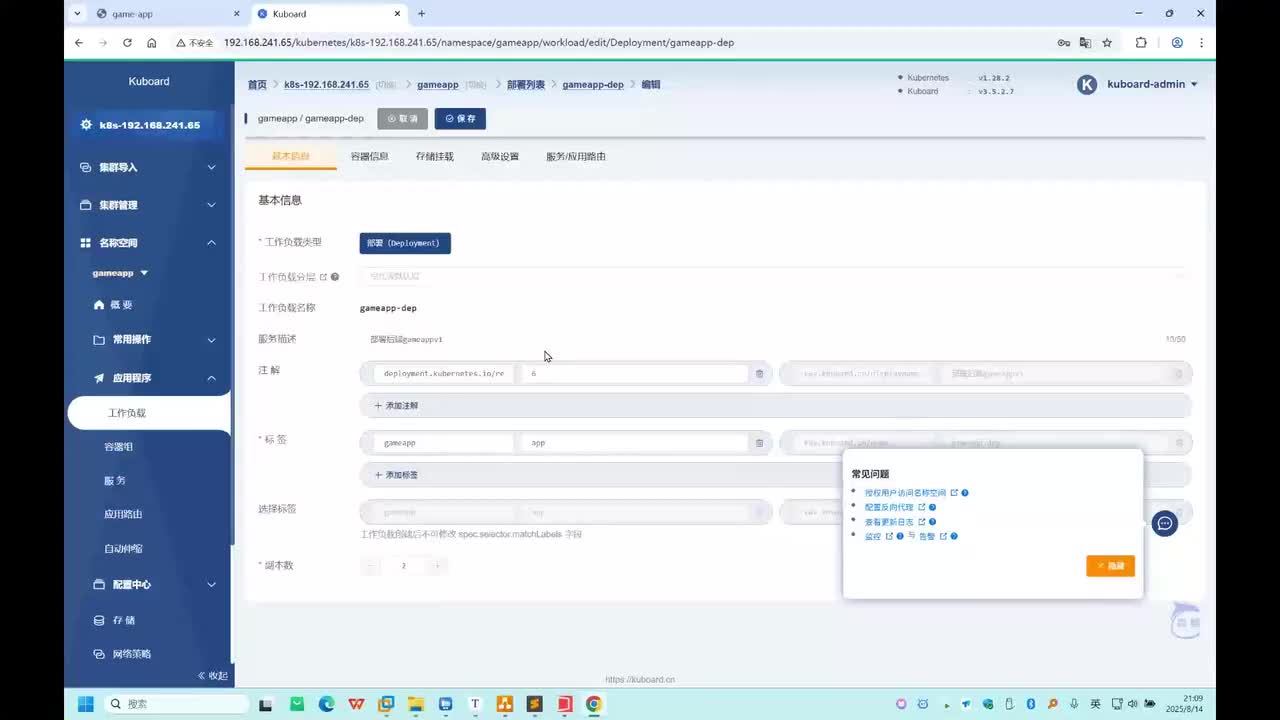Select 自动伸缩 in the sidebar
Screen dimensions: 1280x720
click(123, 548)
